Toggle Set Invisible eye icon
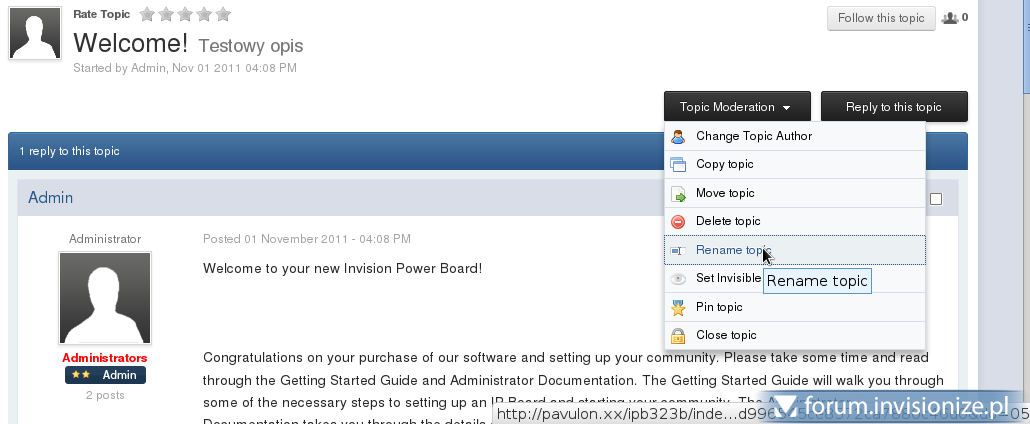Screen dimensions: 1030x424 coord(678,278)
